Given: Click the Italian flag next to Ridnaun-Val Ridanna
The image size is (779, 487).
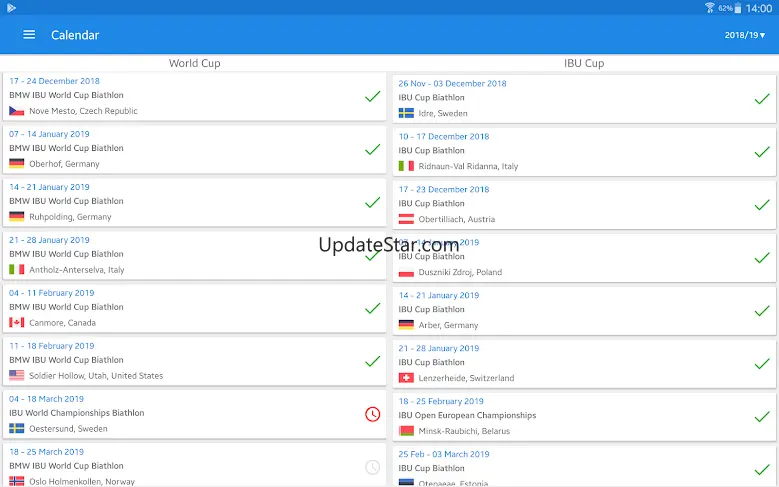Looking at the screenshot, I should click(406, 166).
